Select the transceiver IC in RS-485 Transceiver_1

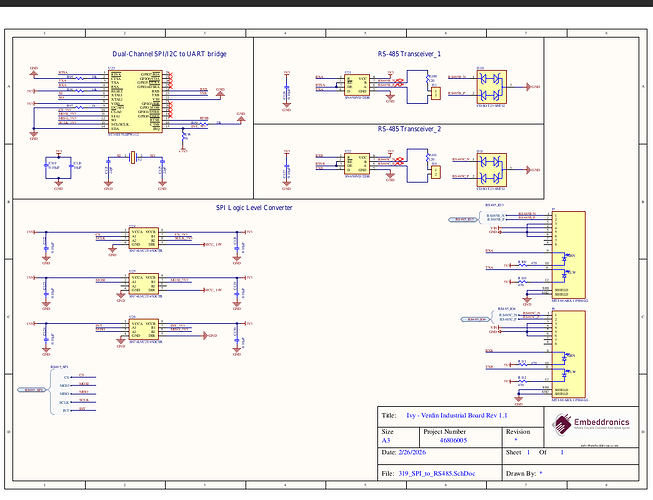tap(357, 85)
